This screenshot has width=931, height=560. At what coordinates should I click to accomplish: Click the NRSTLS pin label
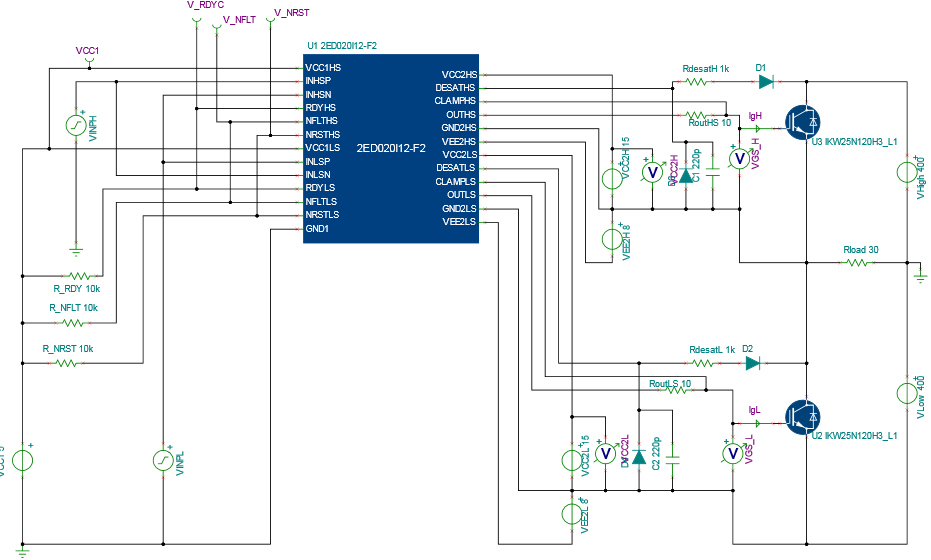[x=322, y=215]
